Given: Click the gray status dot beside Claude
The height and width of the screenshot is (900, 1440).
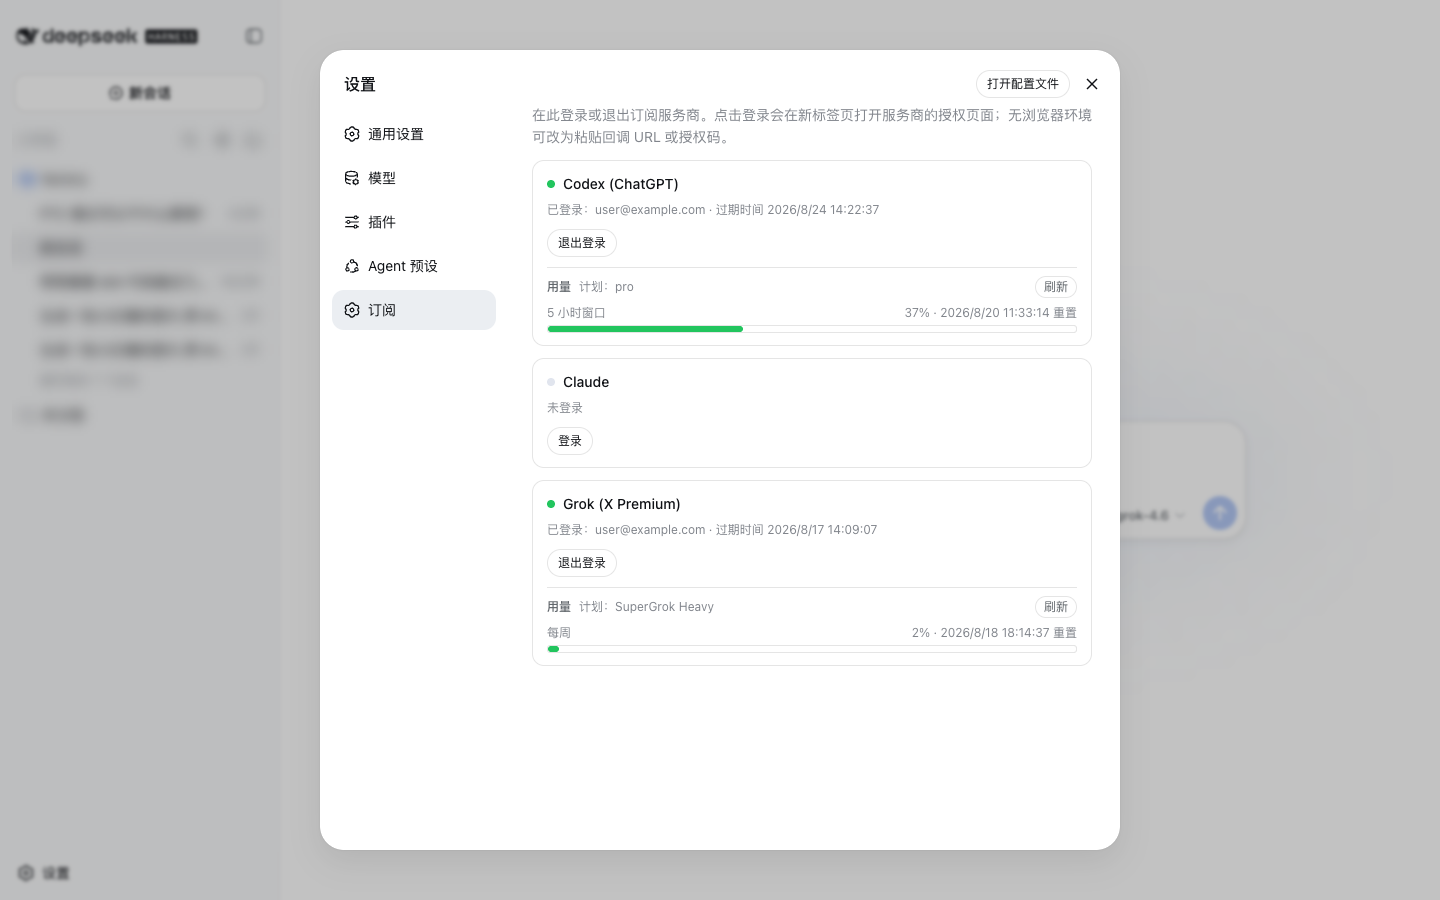Looking at the screenshot, I should pos(551,382).
